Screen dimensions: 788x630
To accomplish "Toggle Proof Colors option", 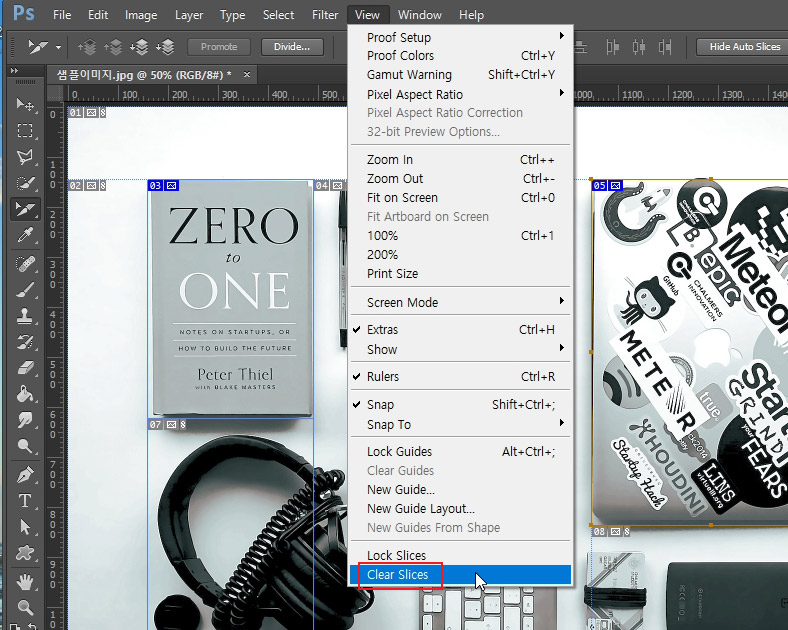I will [460, 56].
